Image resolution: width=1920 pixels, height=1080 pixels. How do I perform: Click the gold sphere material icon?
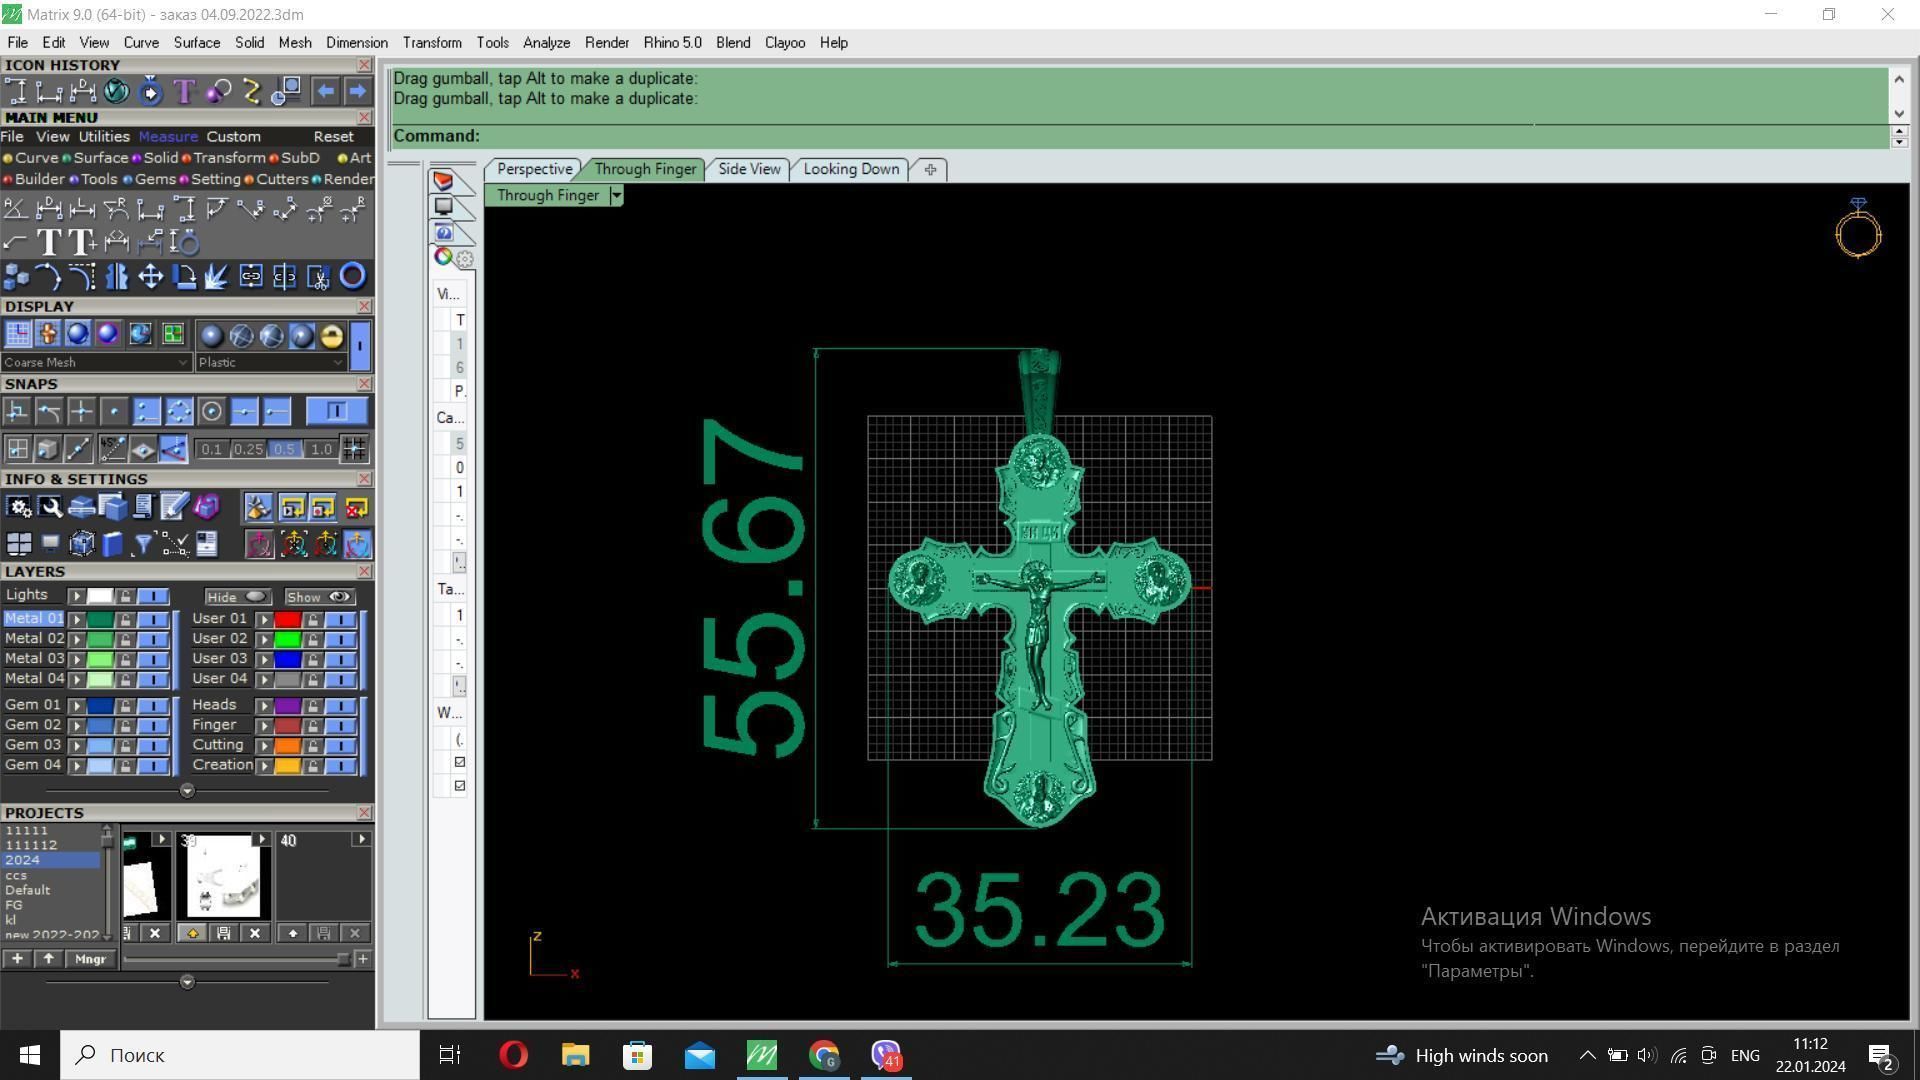click(x=332, y=336)
